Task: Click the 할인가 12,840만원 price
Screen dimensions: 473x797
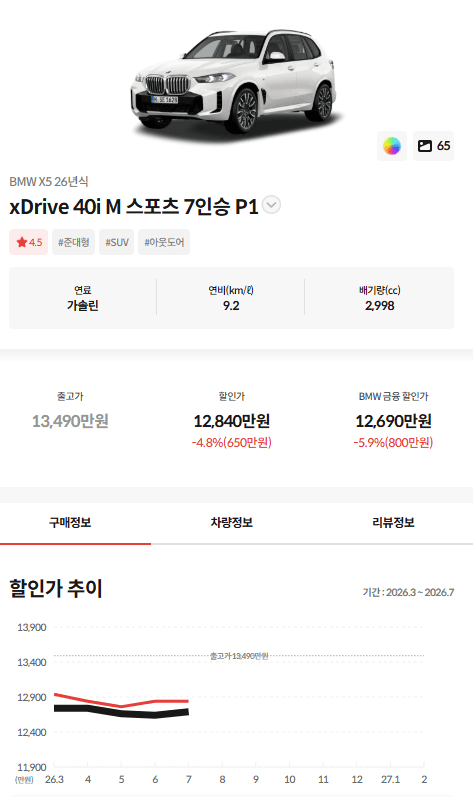Action: (x=232, y=421)
